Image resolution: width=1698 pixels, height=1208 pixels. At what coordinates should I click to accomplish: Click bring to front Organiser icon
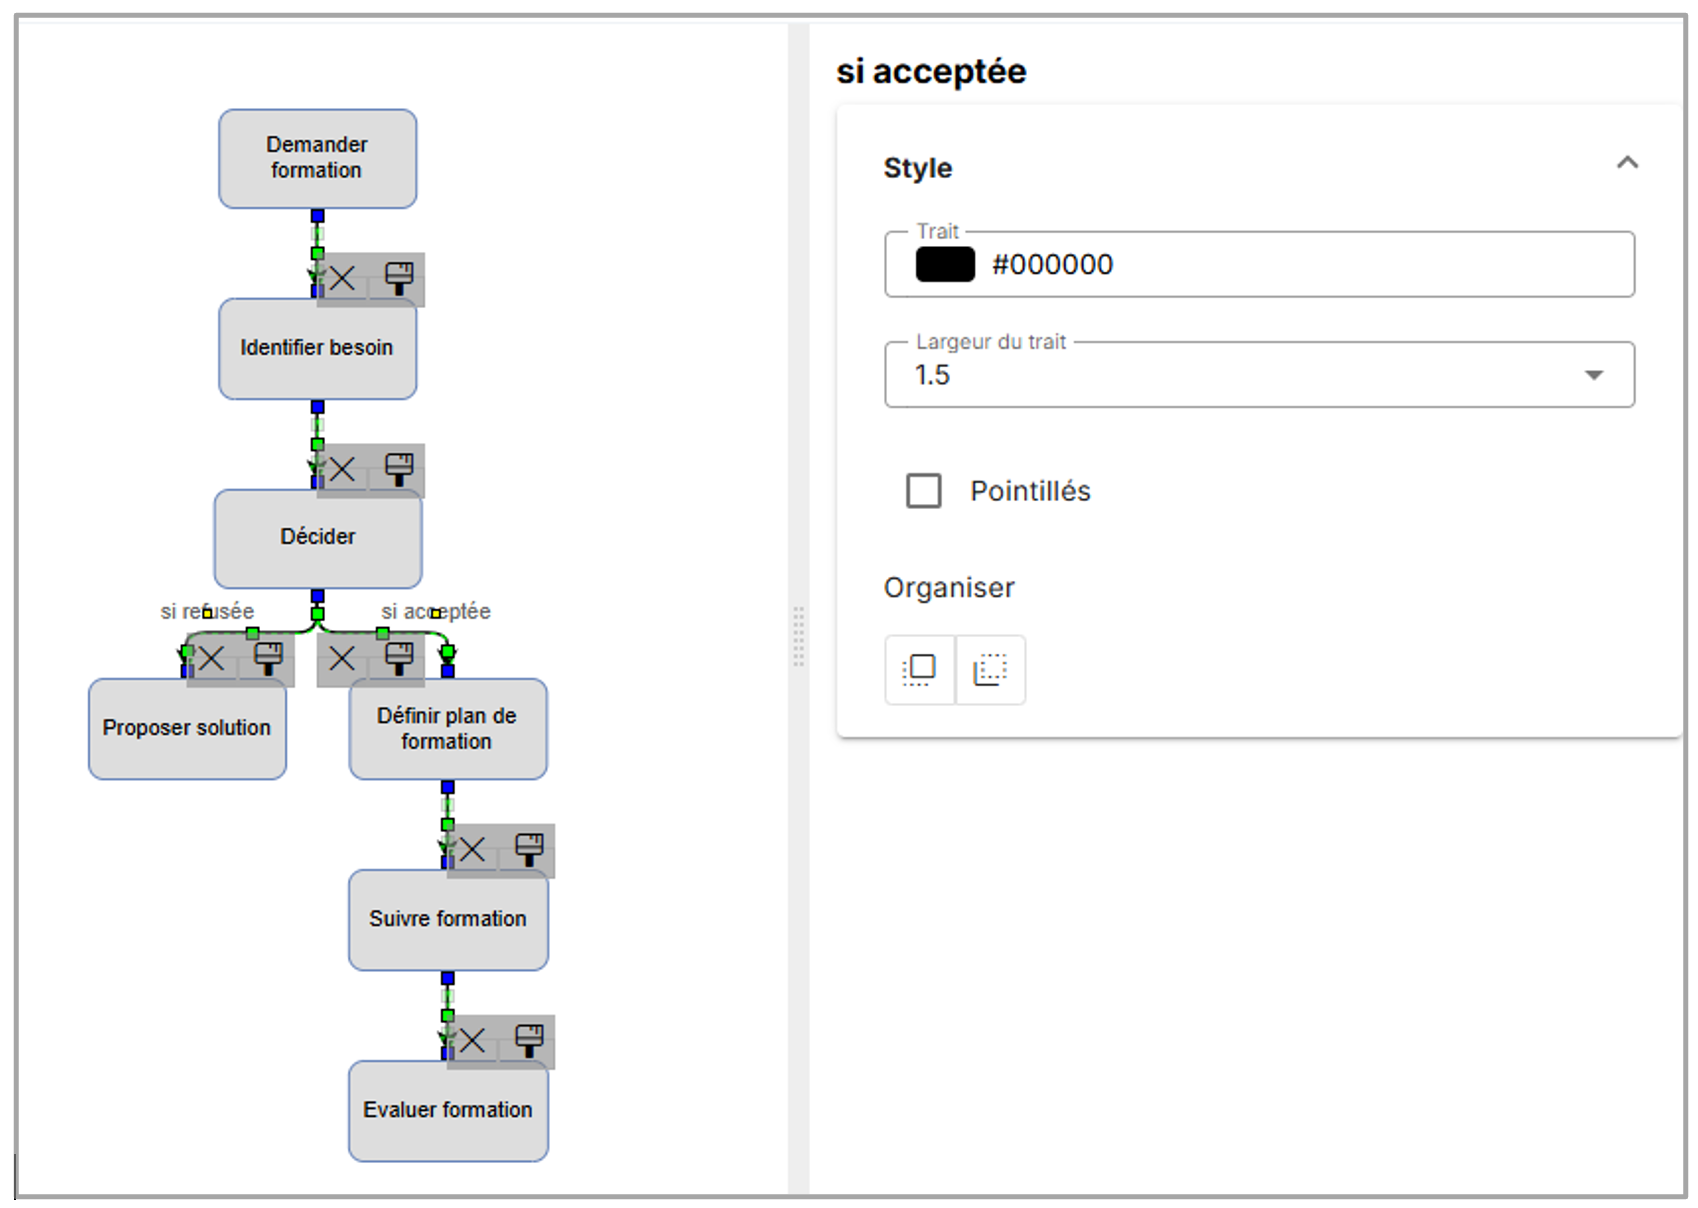click(919, 669)
